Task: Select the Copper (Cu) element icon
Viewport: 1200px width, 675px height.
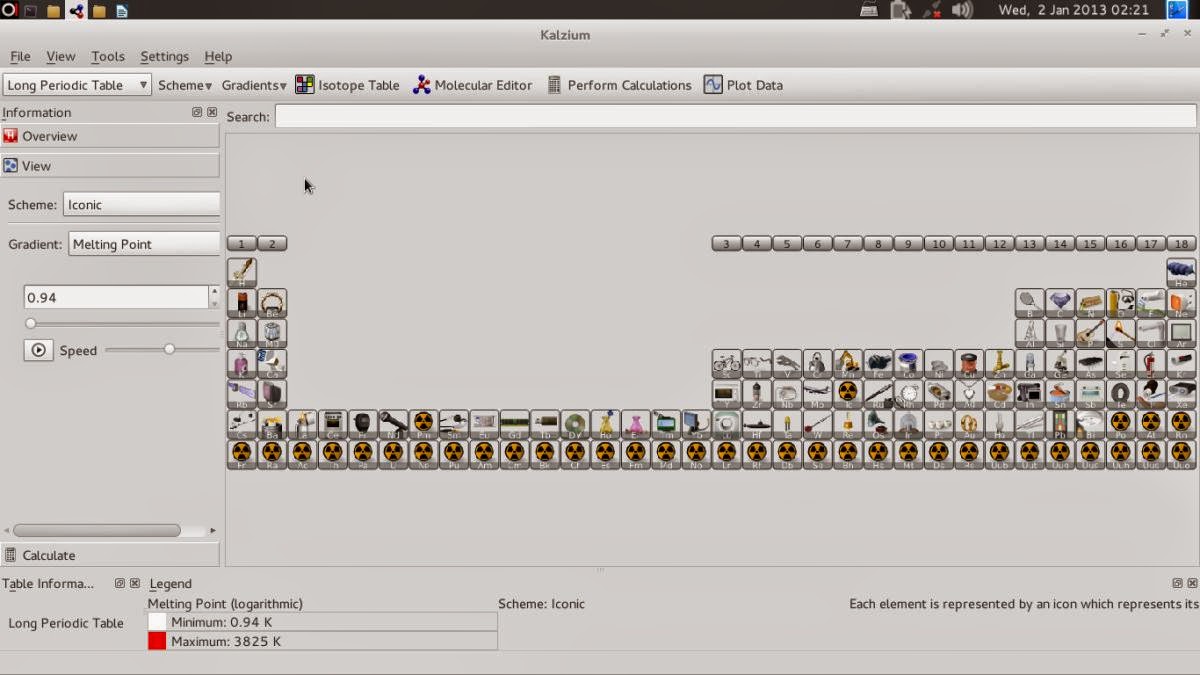Action: click(x=969, y=364)
